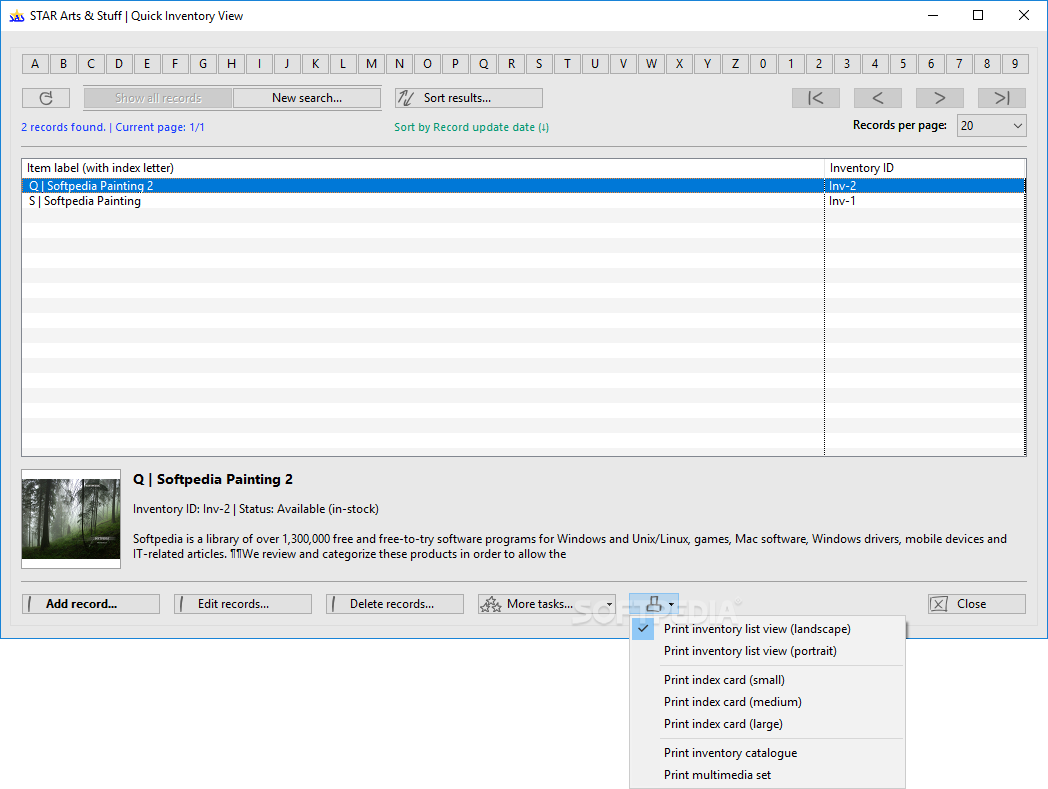Open Sort results dialog
This screenshot has height=789, width=1048.
pyautogui.click(x=469, y=98)
